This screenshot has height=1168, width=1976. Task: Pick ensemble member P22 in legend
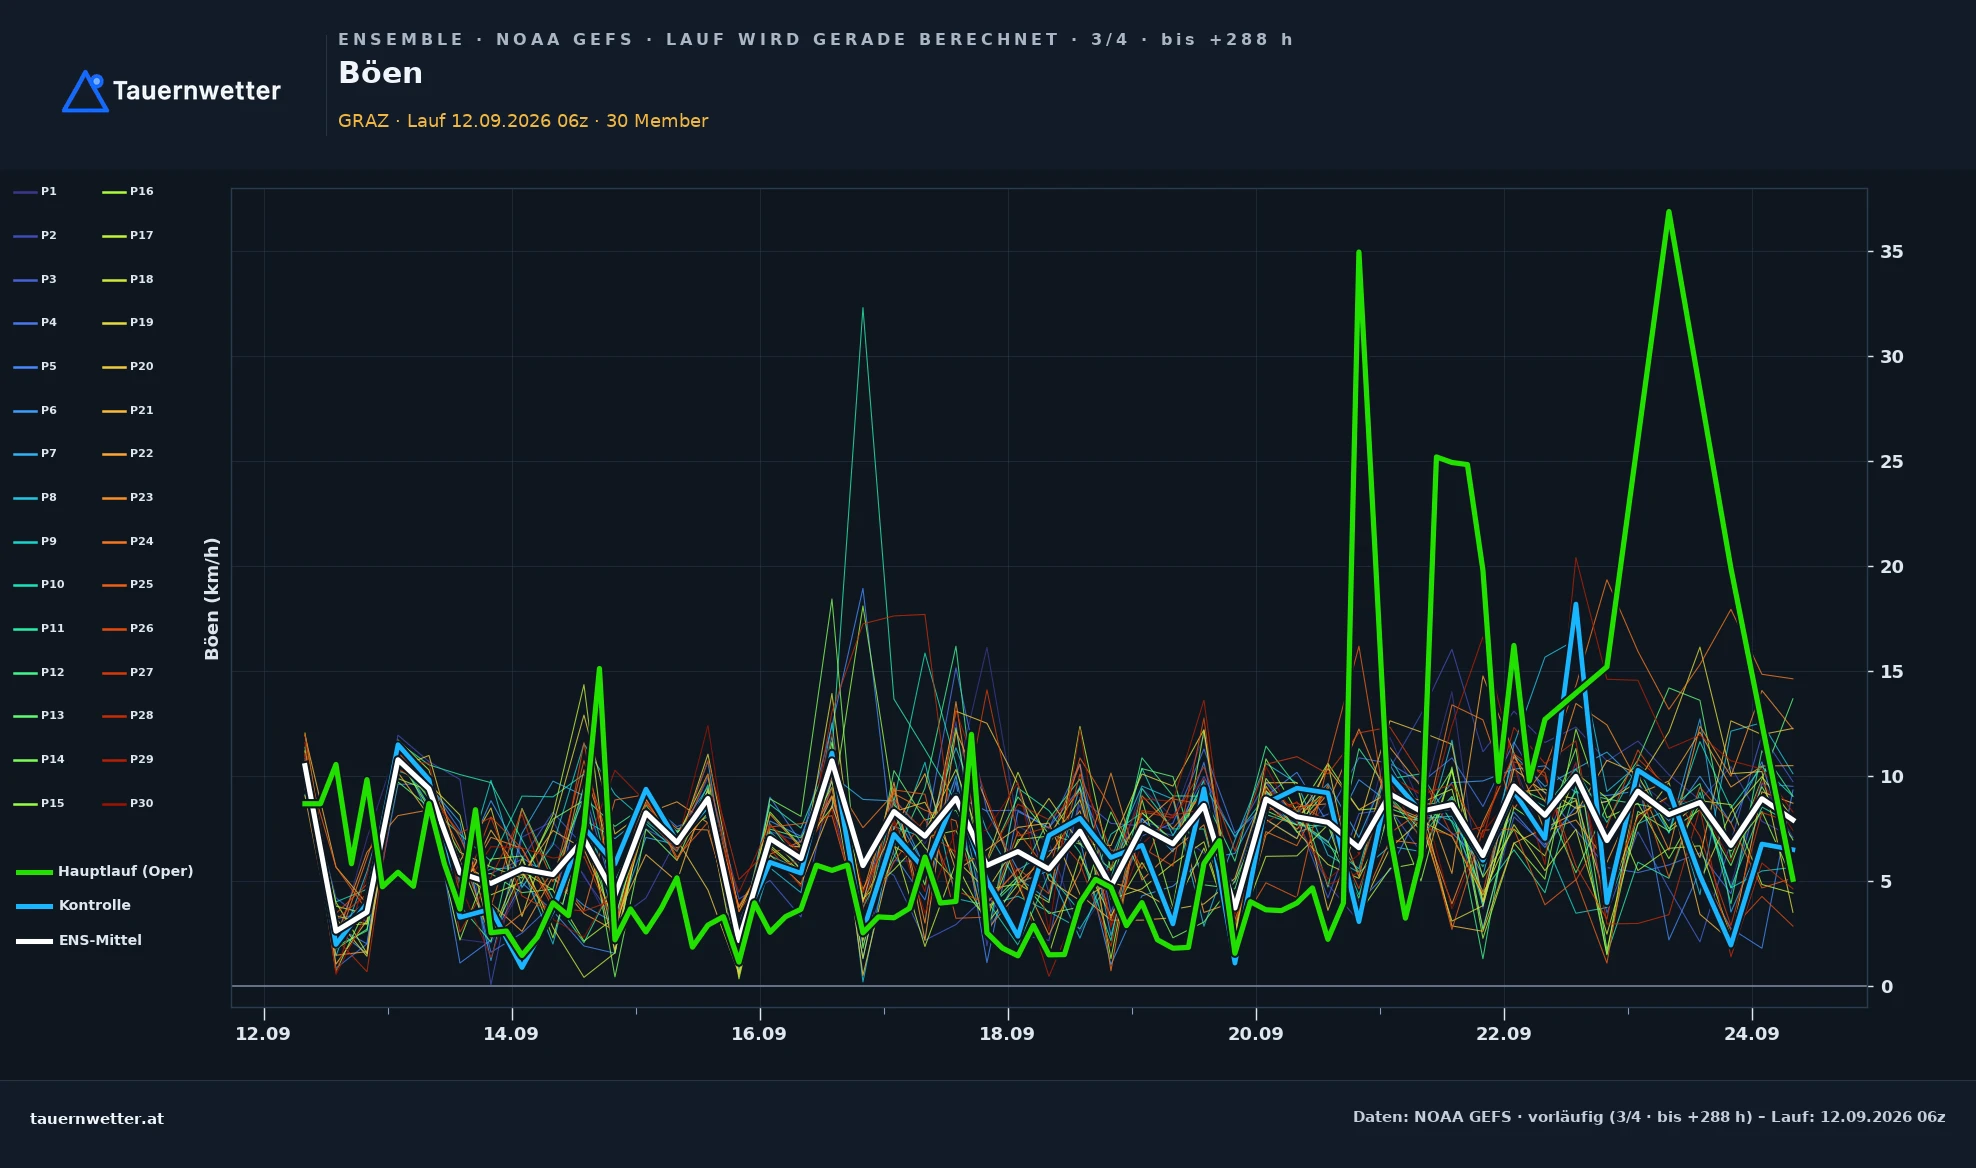pos(128,453)
